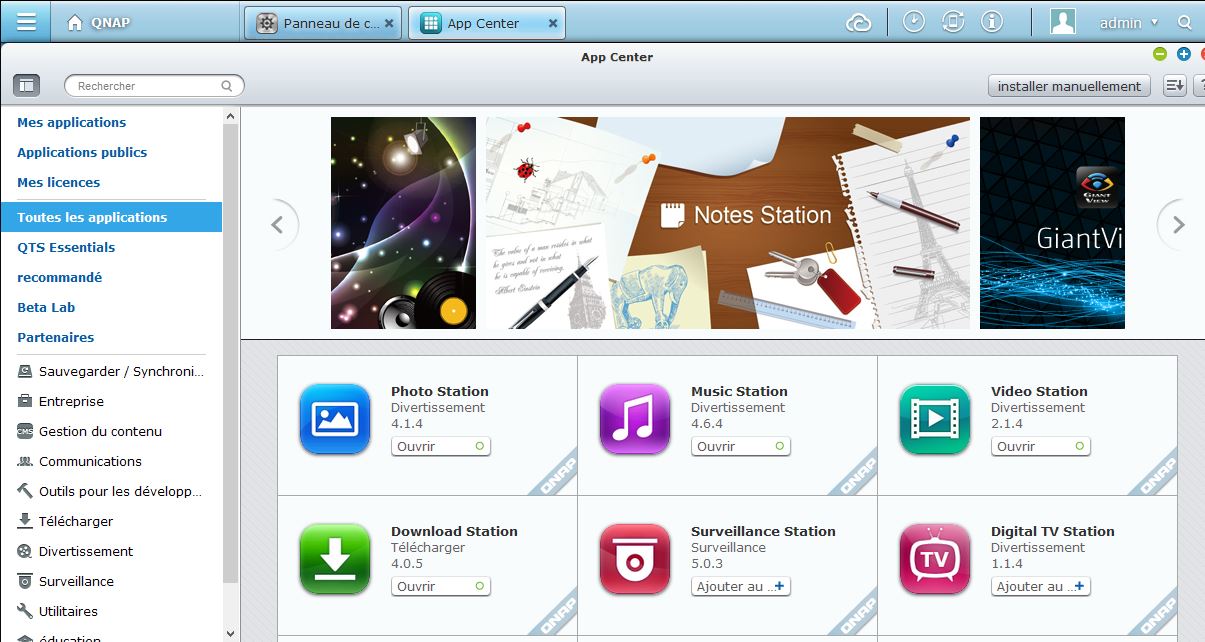Show next banner slide
Screen dimensions: 1205x642
point(1178,225)
